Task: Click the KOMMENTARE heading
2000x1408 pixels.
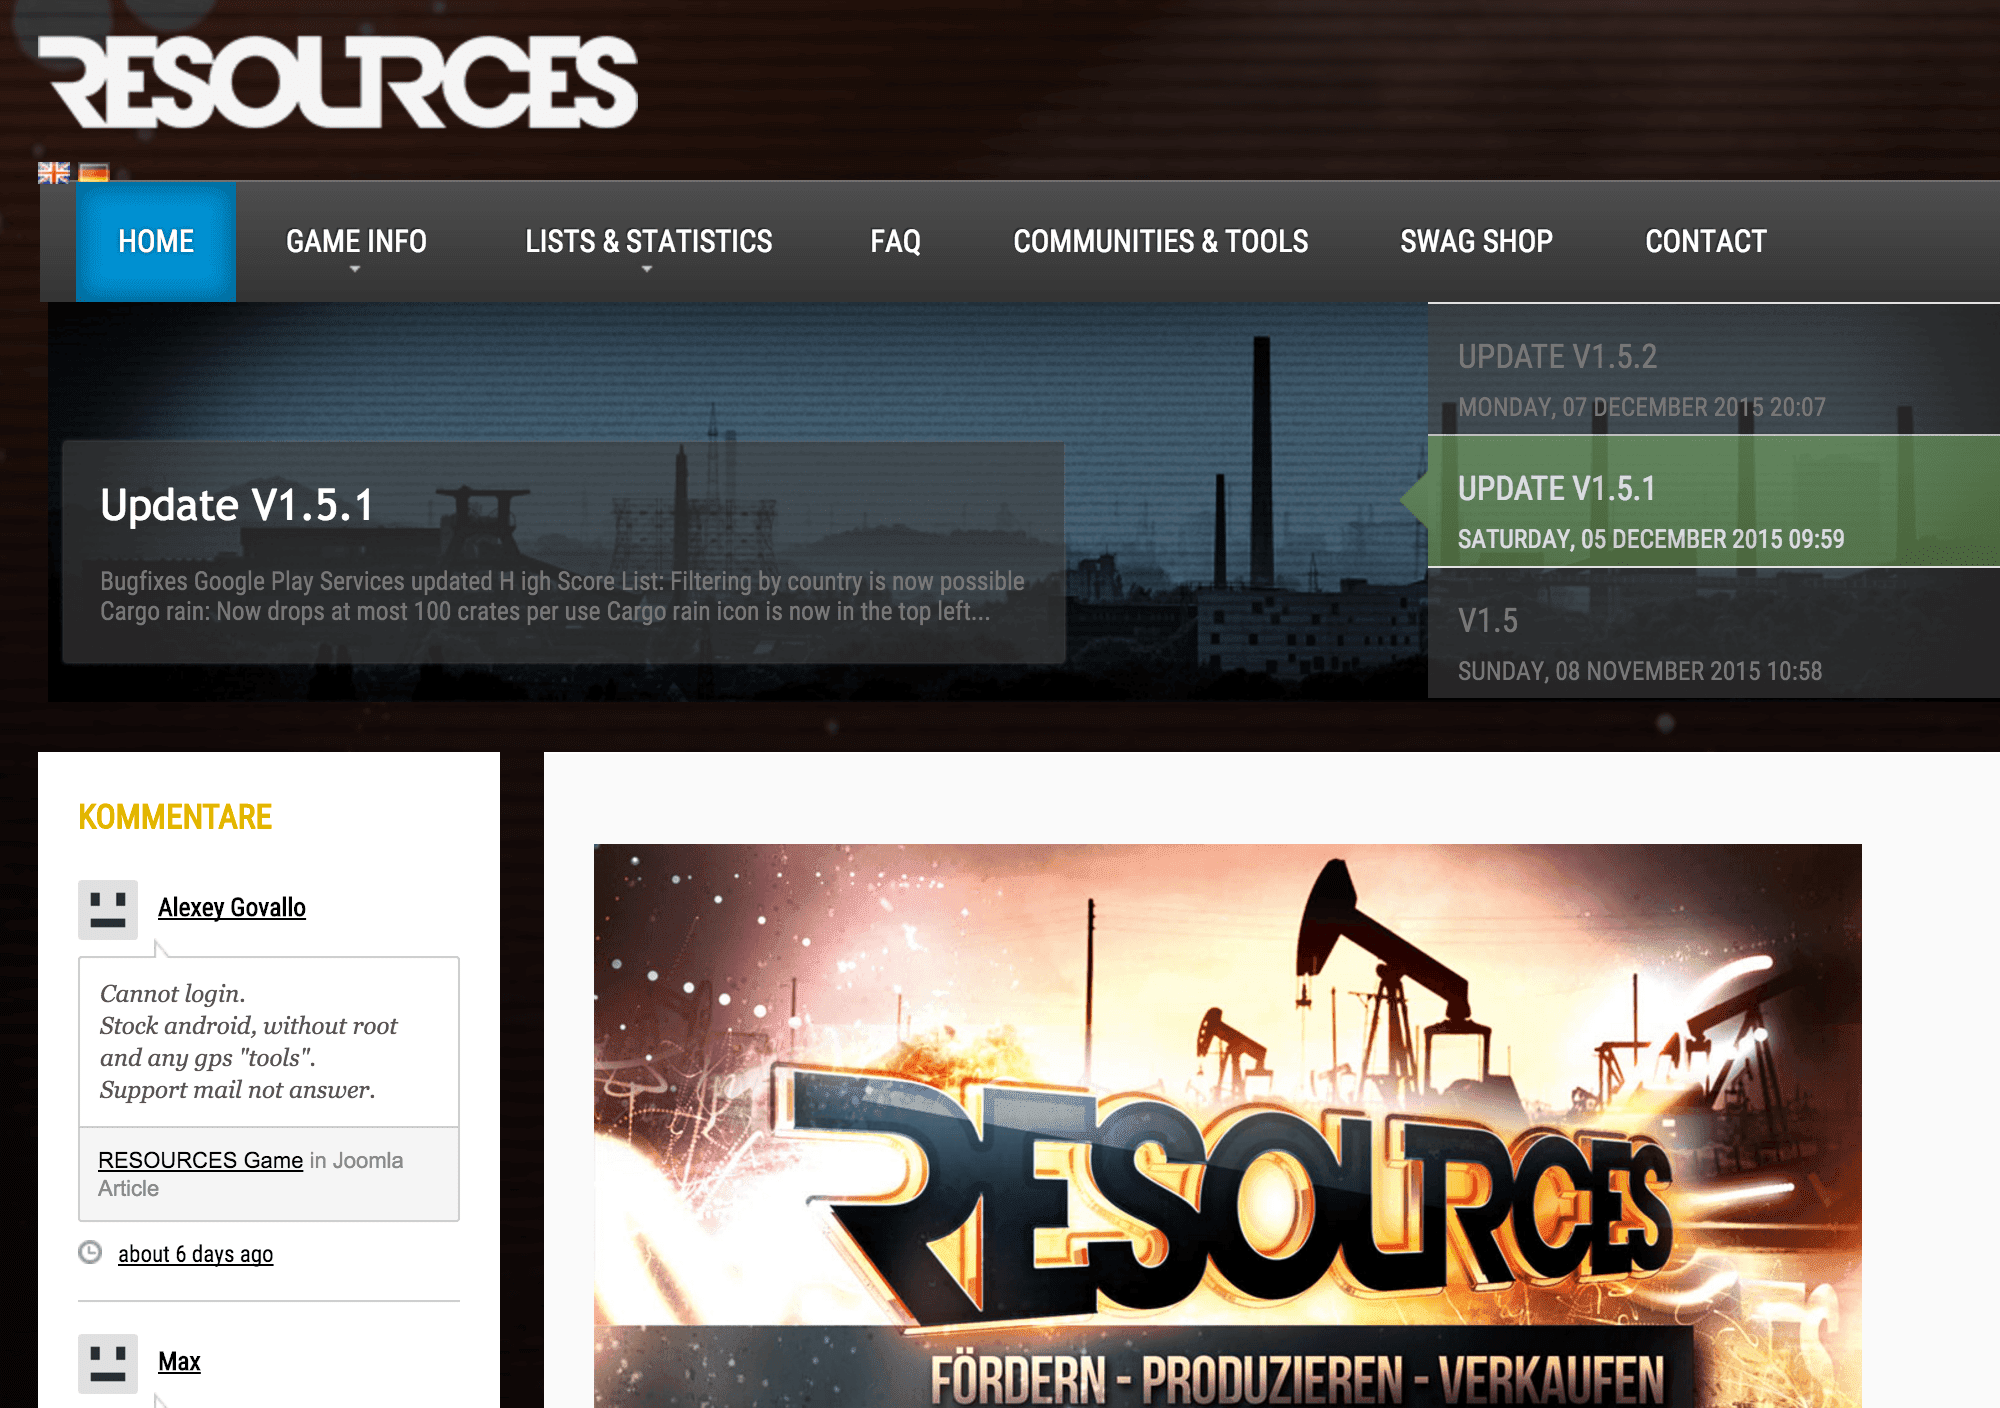Action: [175, 817]
